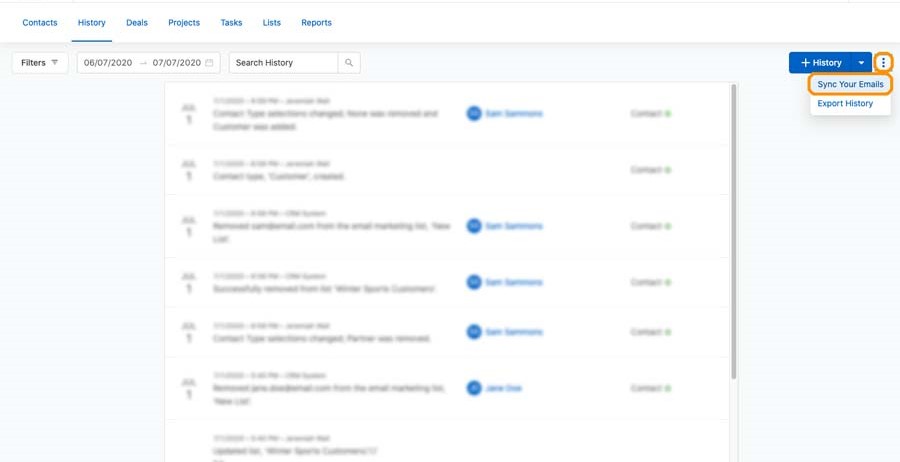The image size is (900, 462).
Task: Add a new History entry
Action: 820,63
